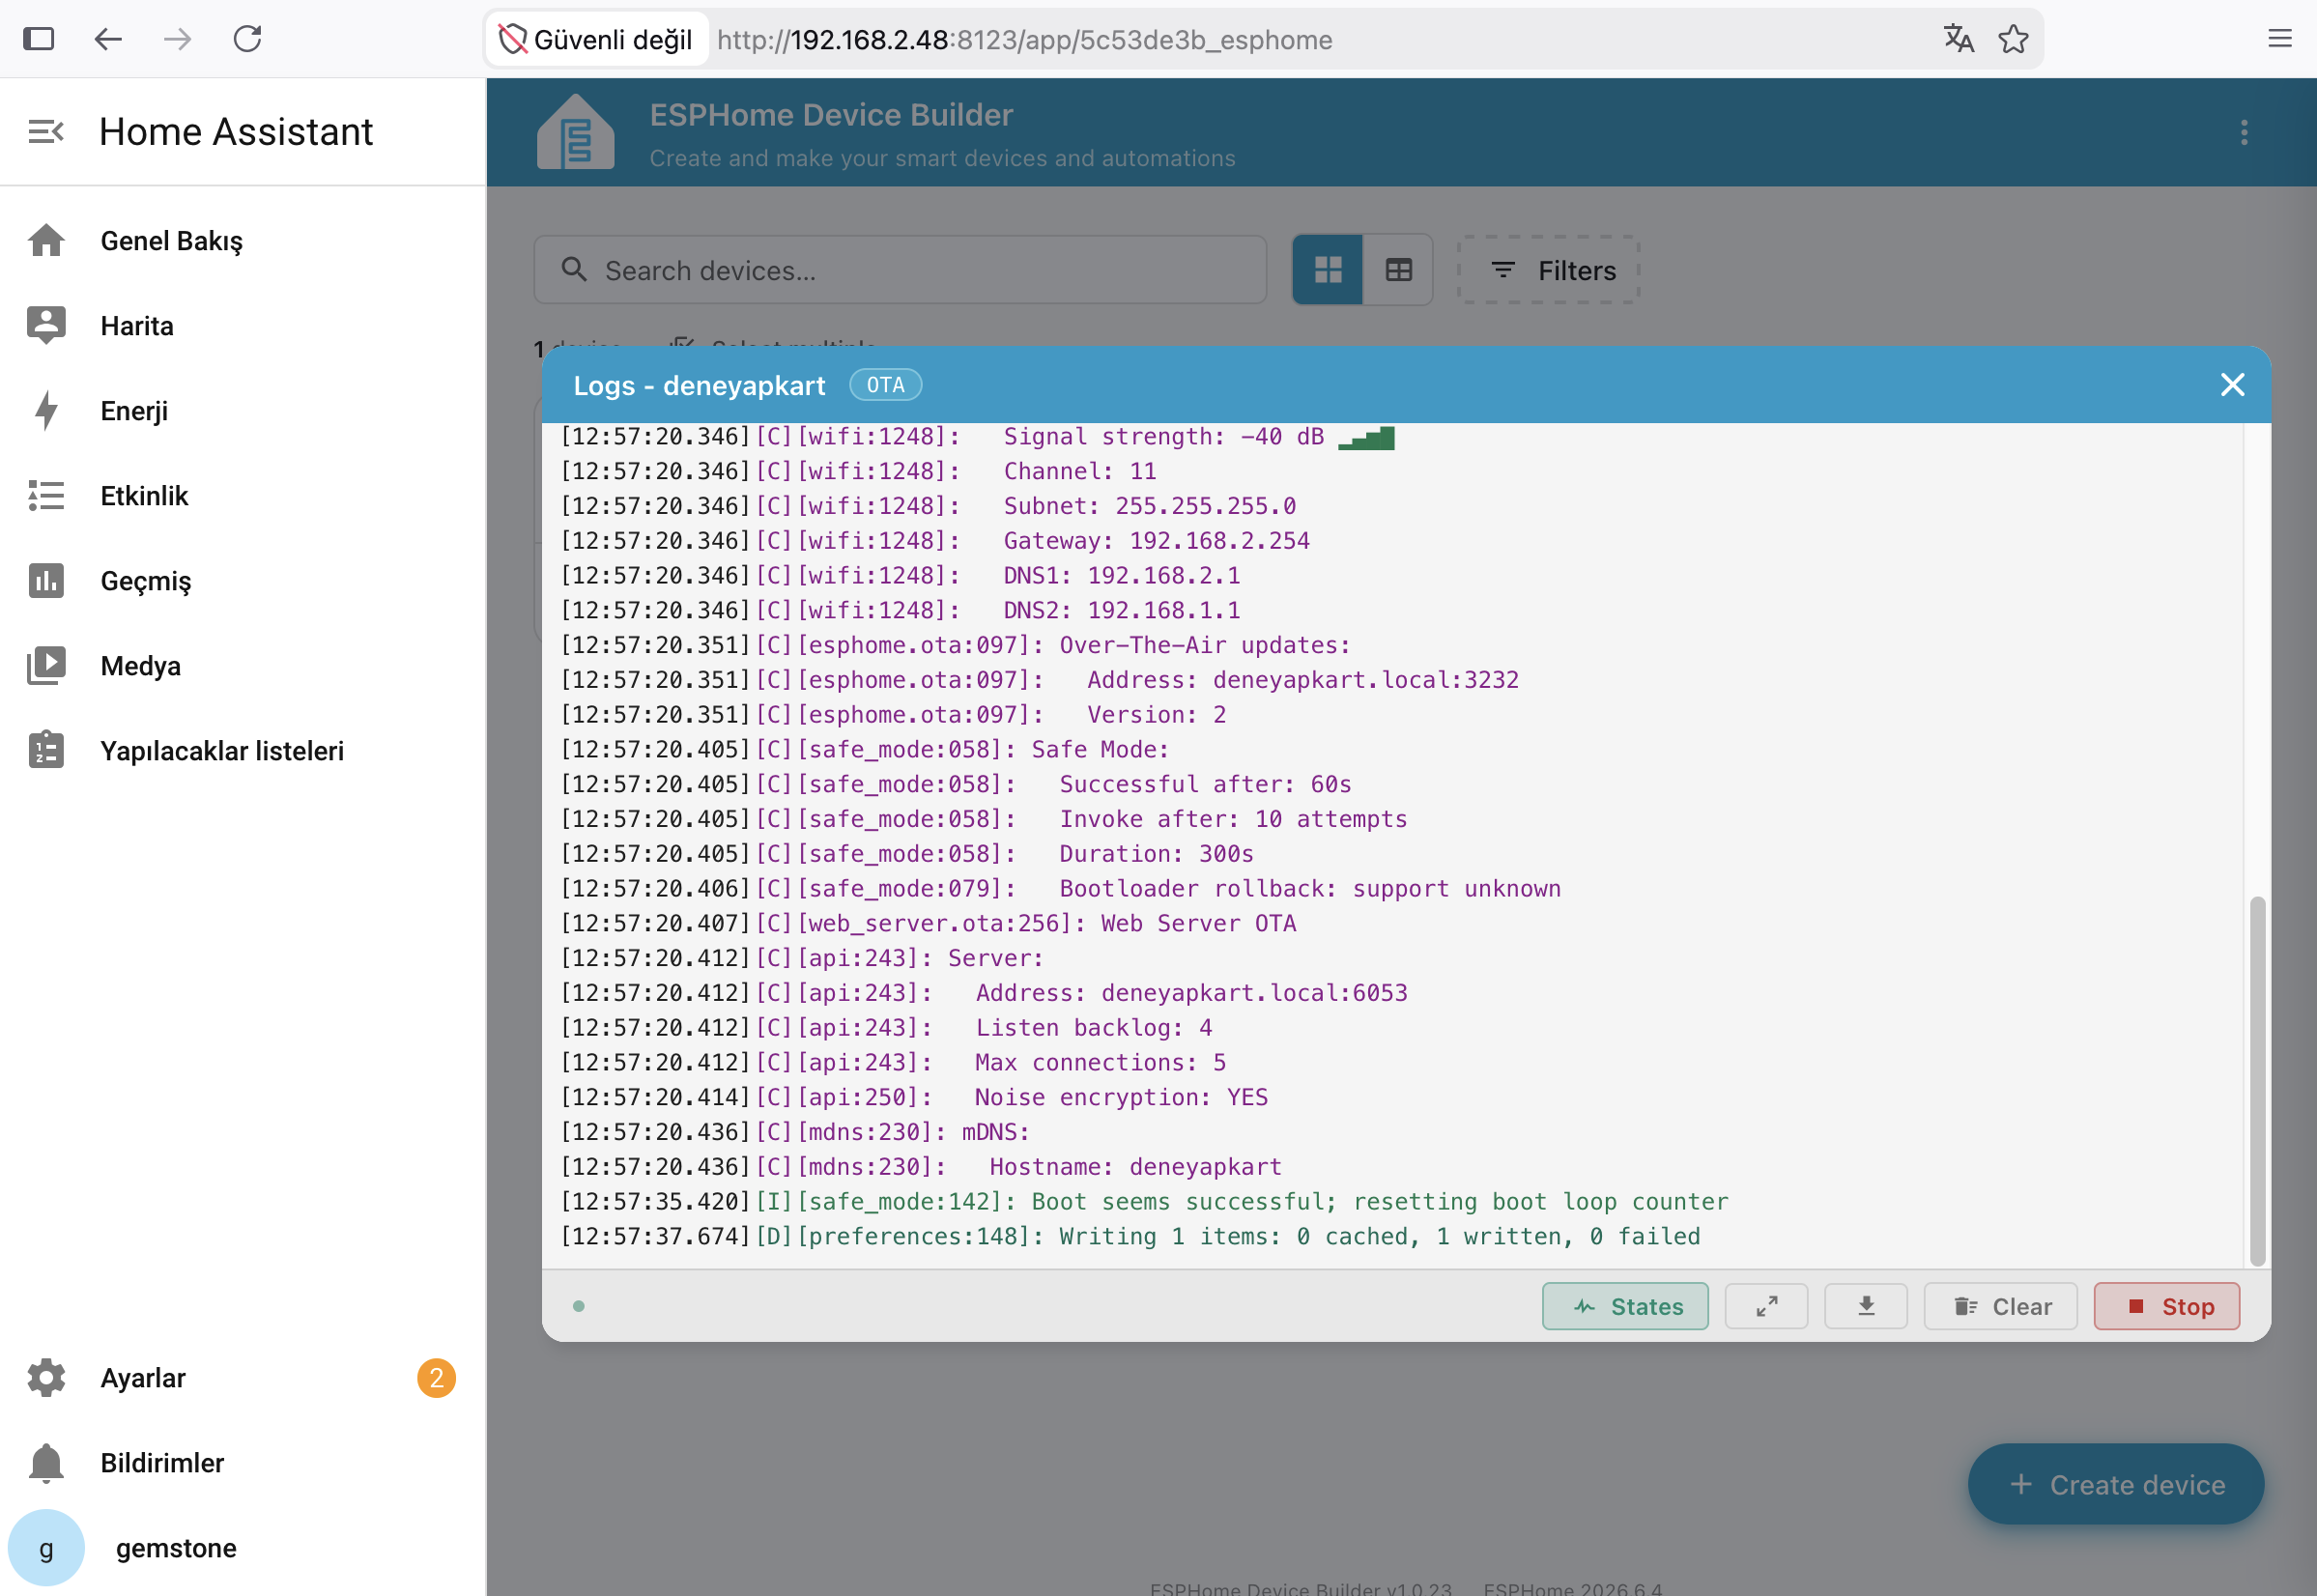Click Create device button

[x=2116, y=1484]
